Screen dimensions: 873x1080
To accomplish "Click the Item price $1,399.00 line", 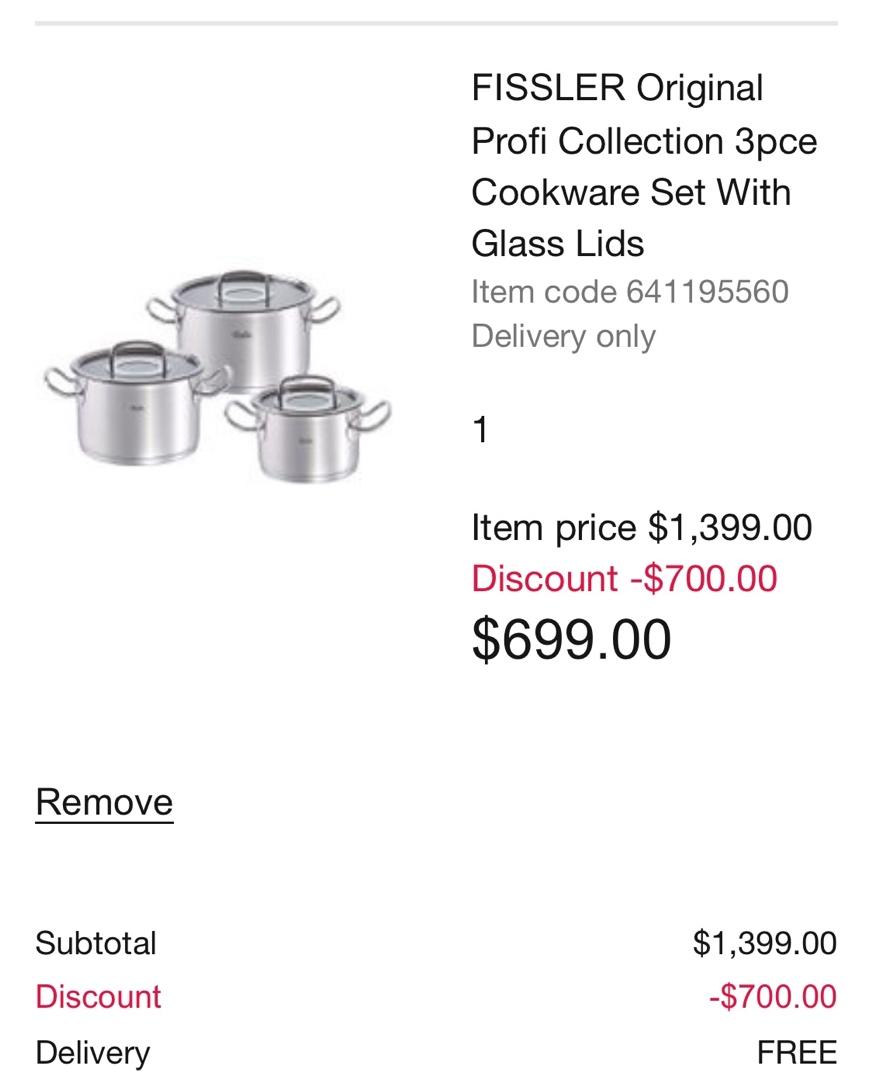I will pos(641,527).
